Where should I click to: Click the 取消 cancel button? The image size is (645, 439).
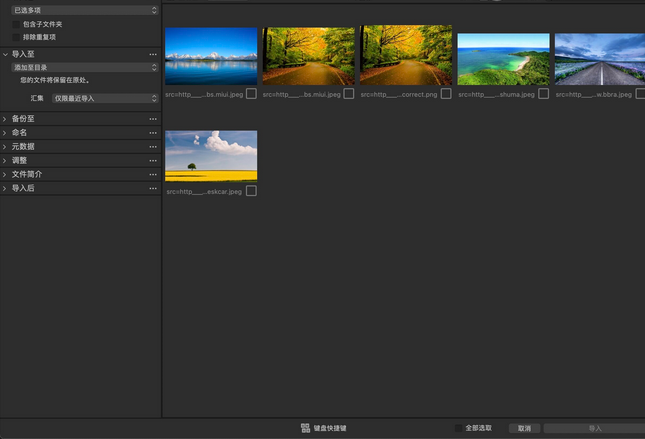pos(524,428)
